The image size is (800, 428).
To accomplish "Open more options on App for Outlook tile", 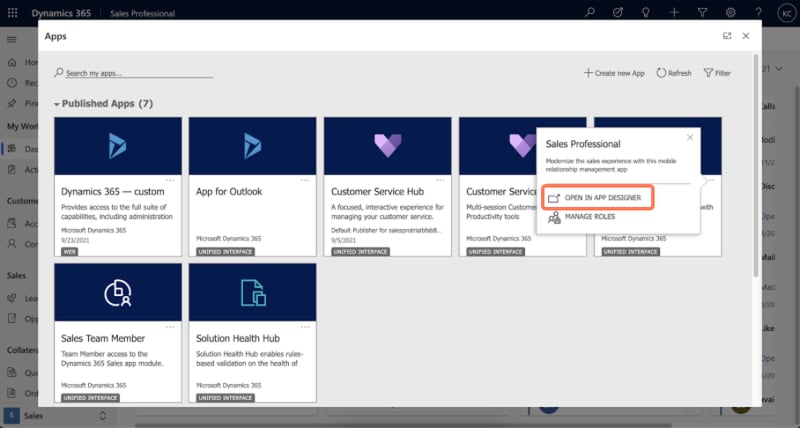I will [305, 180].
